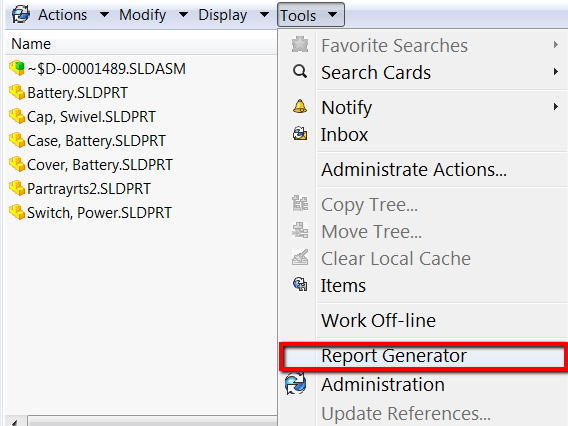
Task: Open the Display menu
Action: pyautogui.click(x=222, y=15)
